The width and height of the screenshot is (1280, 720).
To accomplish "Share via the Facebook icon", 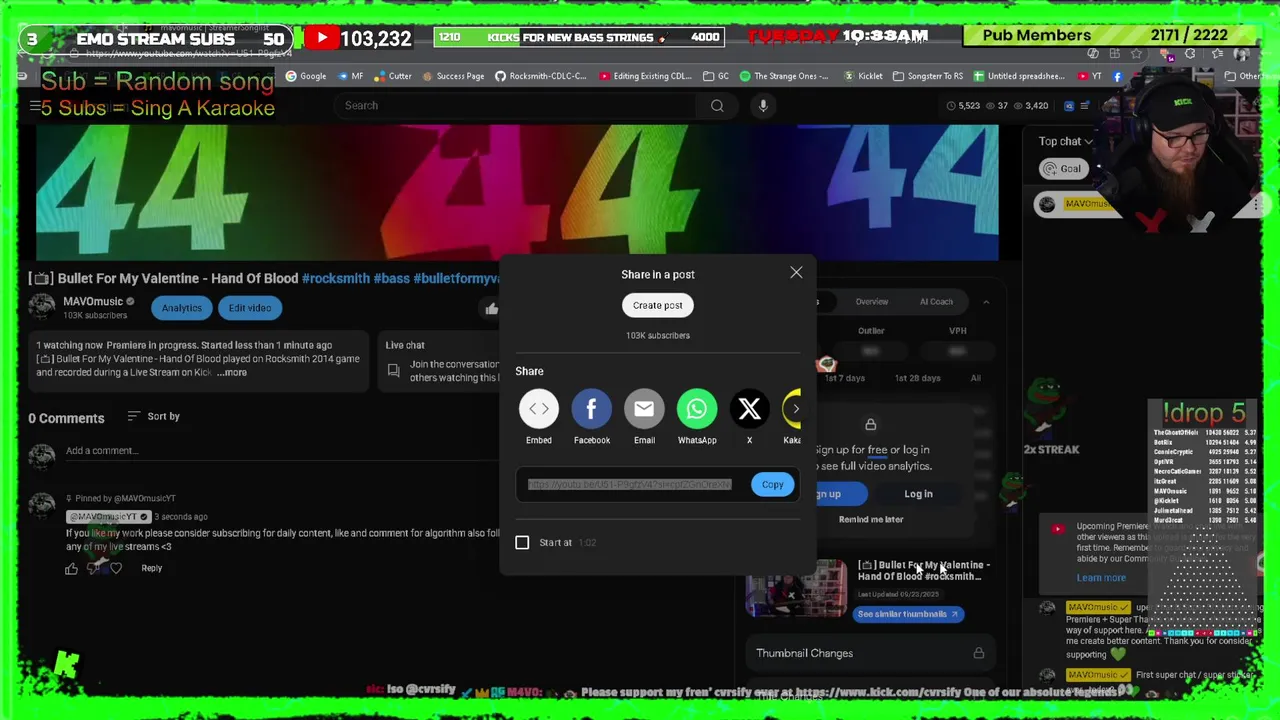I will point(591,409).
